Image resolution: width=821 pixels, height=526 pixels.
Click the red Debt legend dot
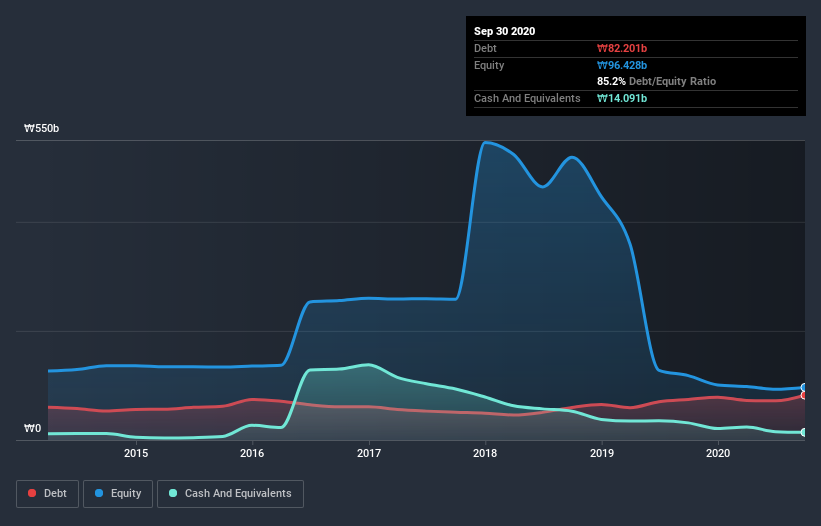(32, 493)
